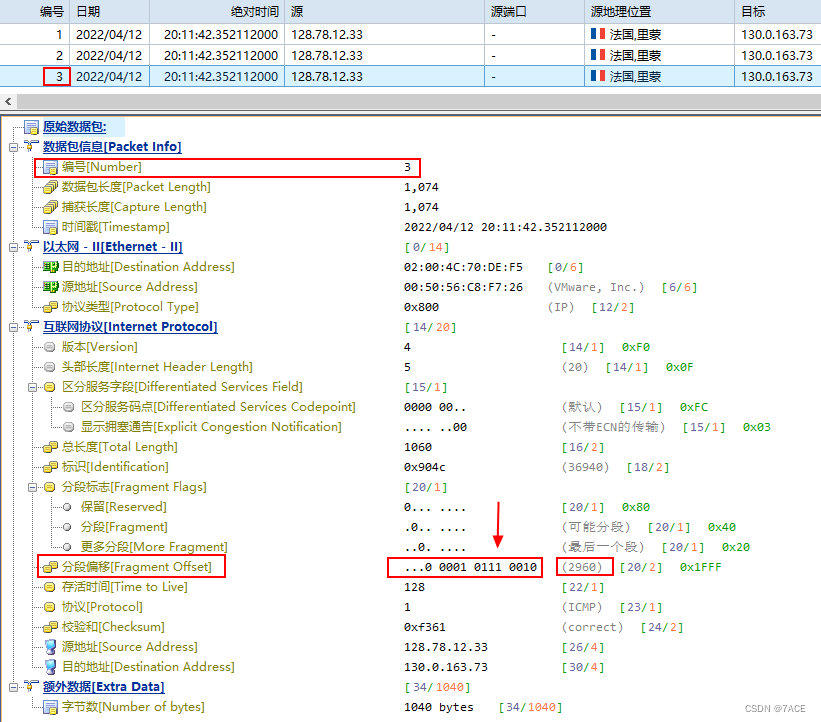Sort by the 源地理位置 column header
Viewport: 821px width, 722px height.
[660, 12]
